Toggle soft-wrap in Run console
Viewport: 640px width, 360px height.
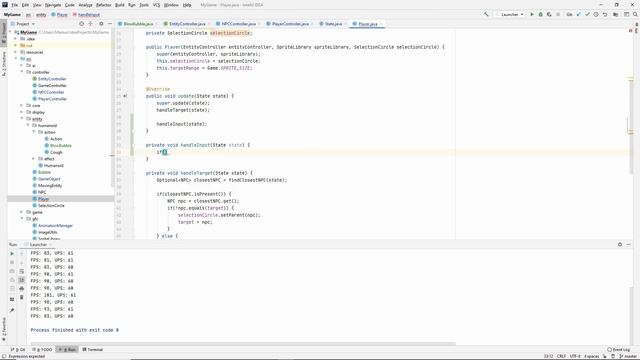pyautogui.click(x=22, y=271)
